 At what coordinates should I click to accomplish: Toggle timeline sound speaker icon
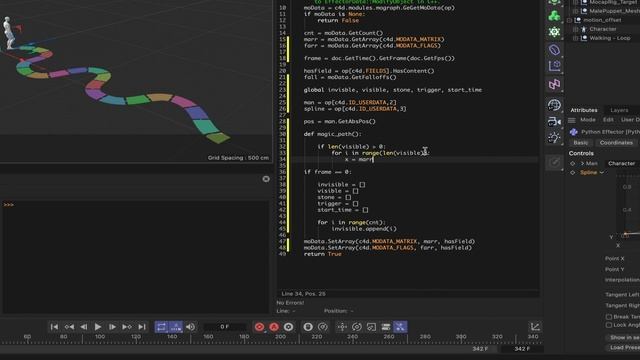pyautogui.click(x=191, y=327)
